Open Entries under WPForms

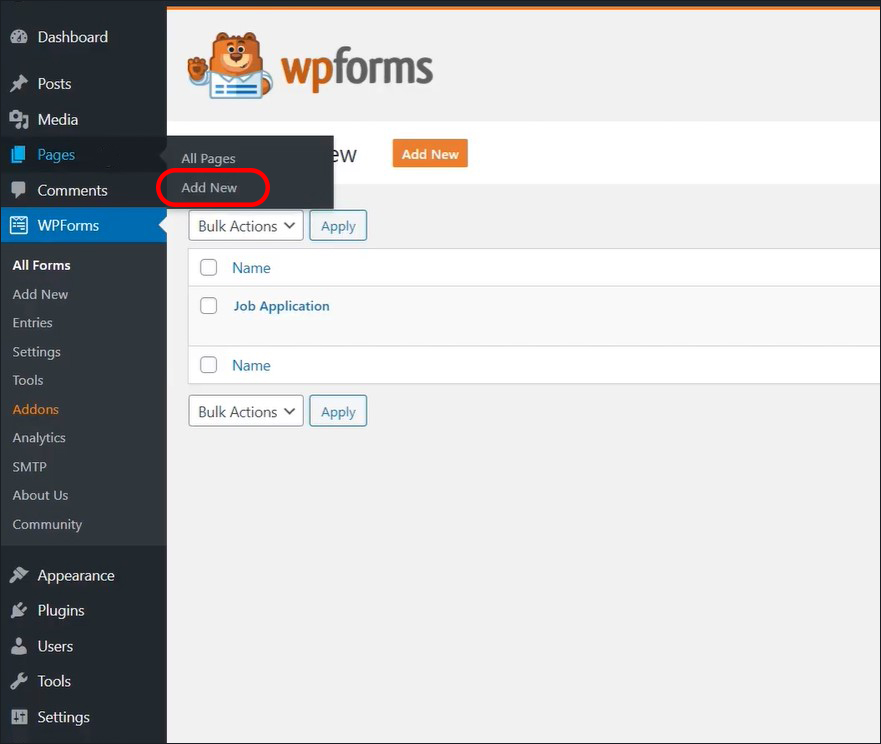tap(32, 323)
